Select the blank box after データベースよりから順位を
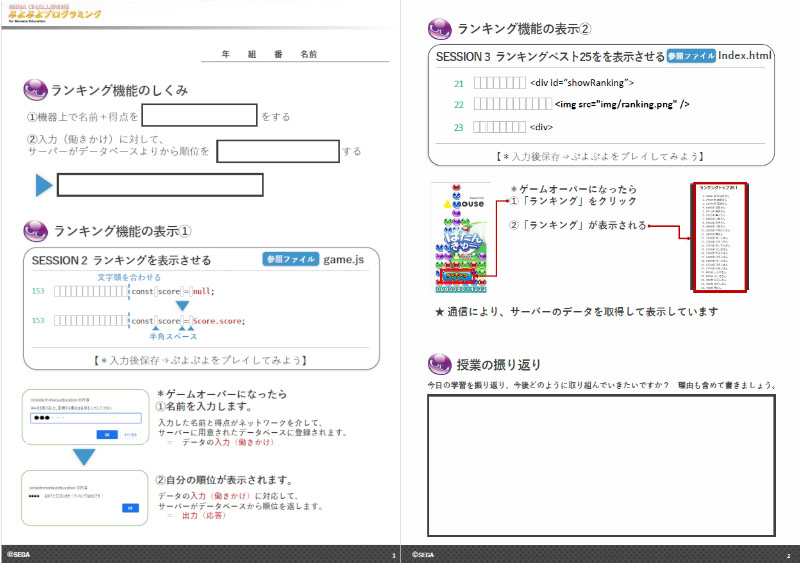The width and height of the screenshot is (800, 563). pos(278,151)
